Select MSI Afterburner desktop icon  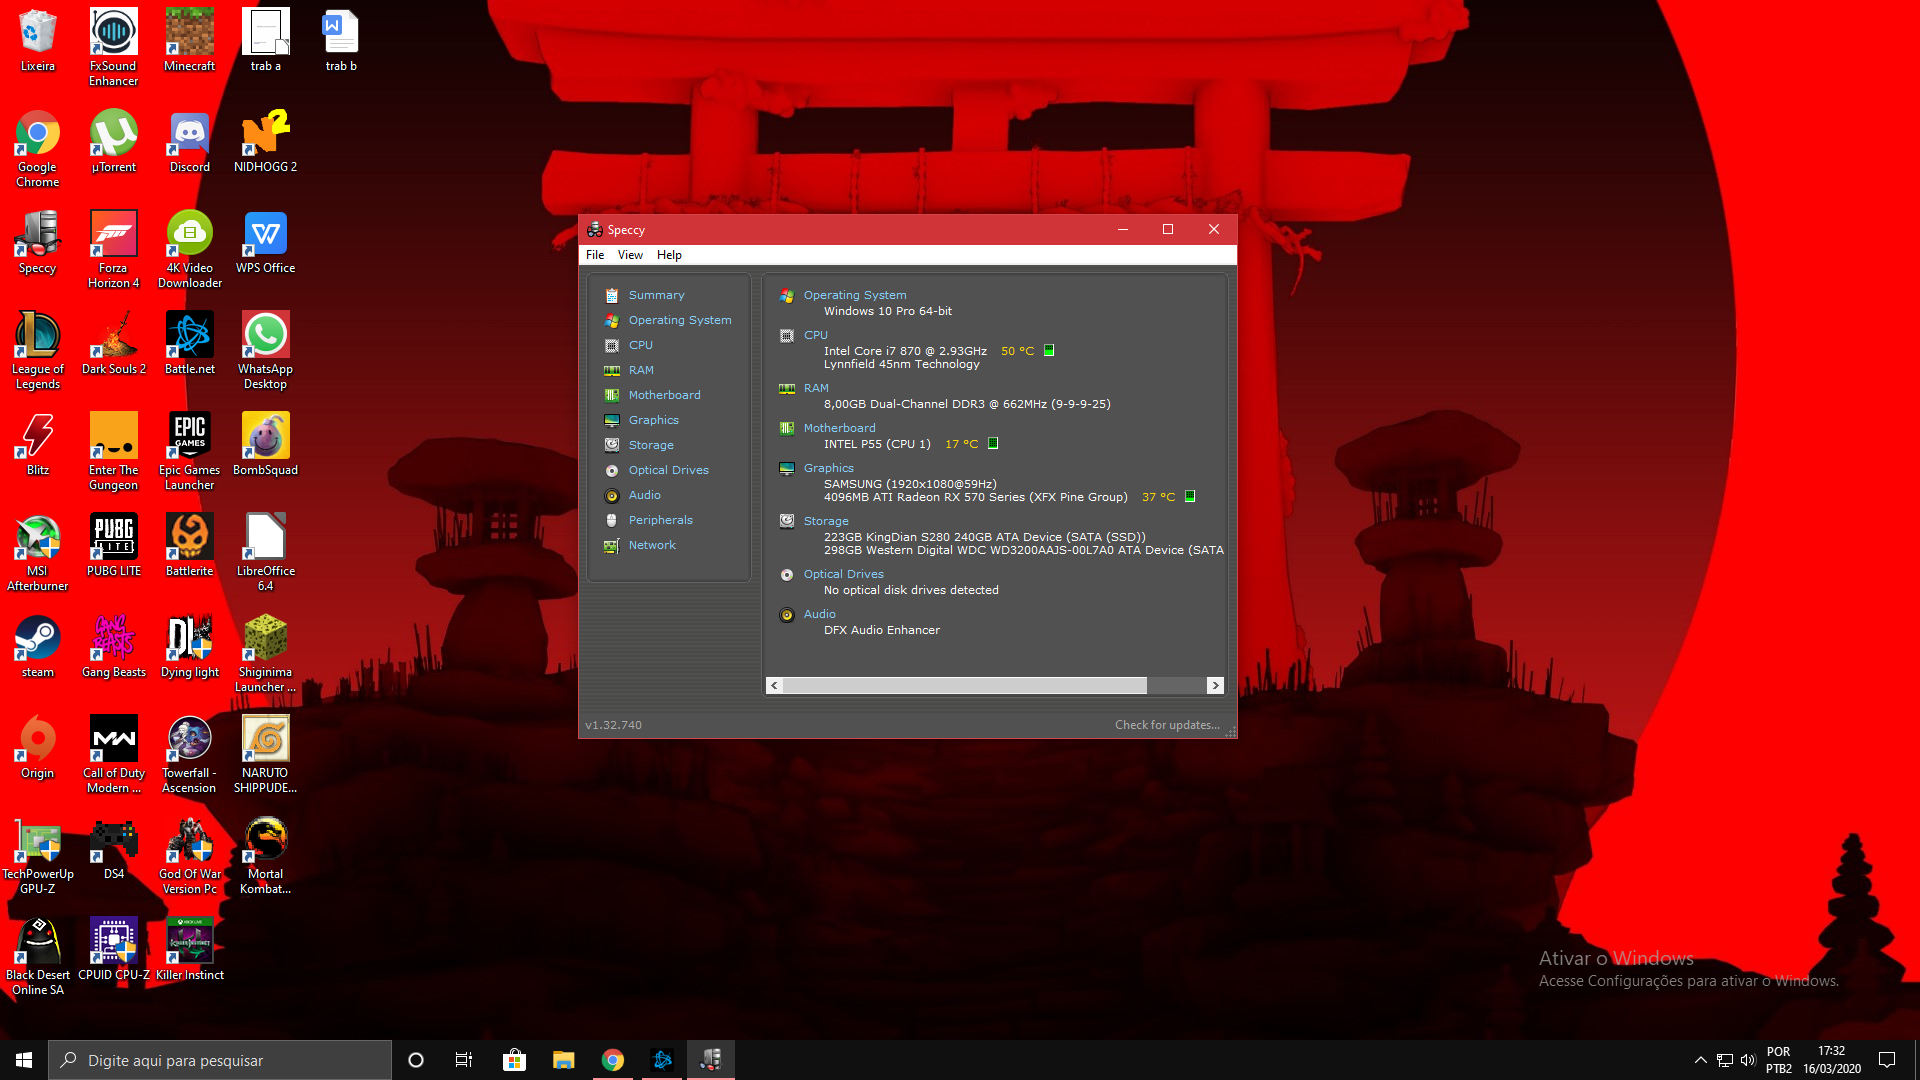(x=37, y=552)
